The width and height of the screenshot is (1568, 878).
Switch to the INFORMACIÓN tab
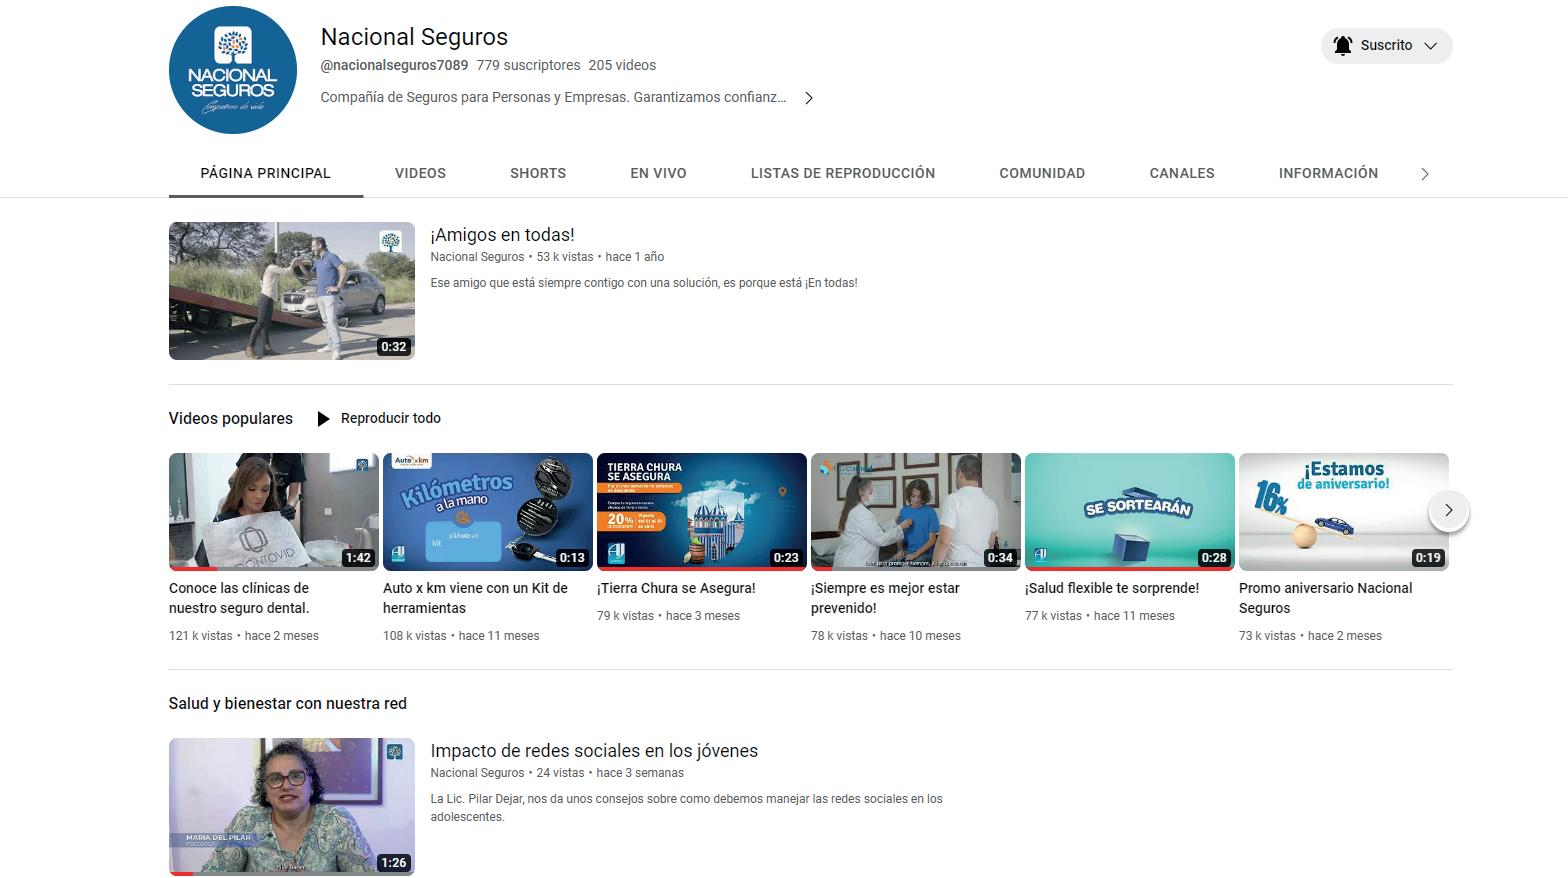(x=1328, y=173)
